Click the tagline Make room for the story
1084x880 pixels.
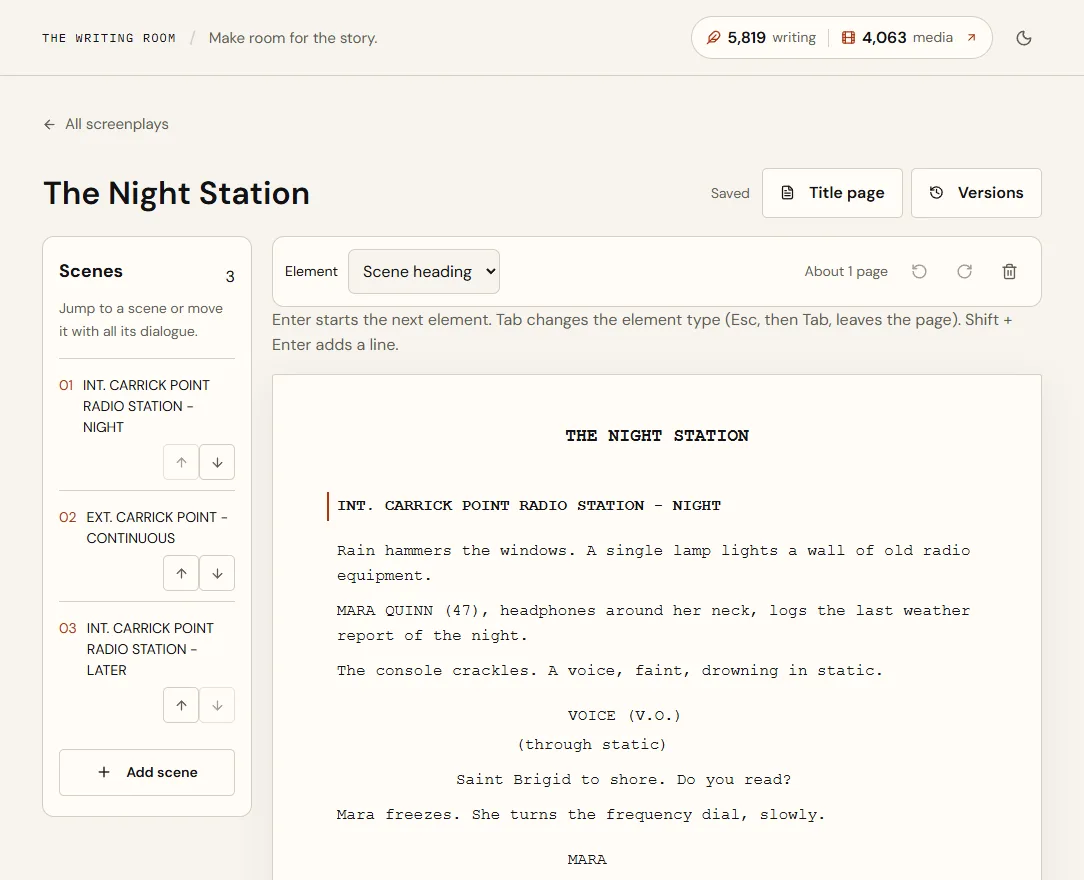293,38
